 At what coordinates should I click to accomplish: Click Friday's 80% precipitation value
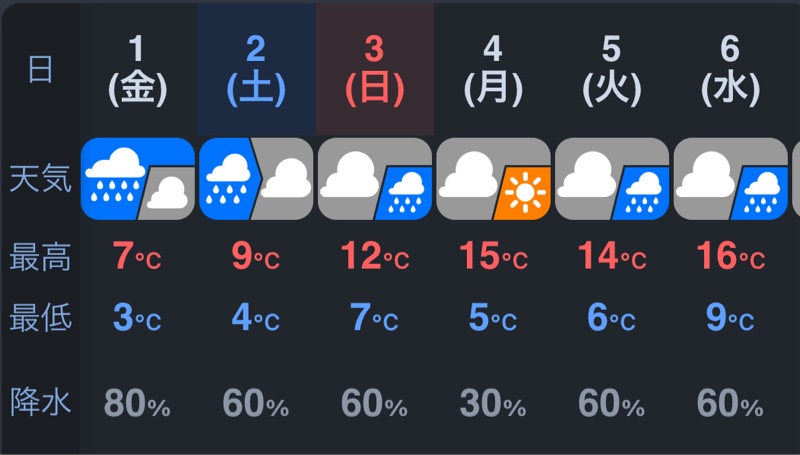(x=137, y=403)
